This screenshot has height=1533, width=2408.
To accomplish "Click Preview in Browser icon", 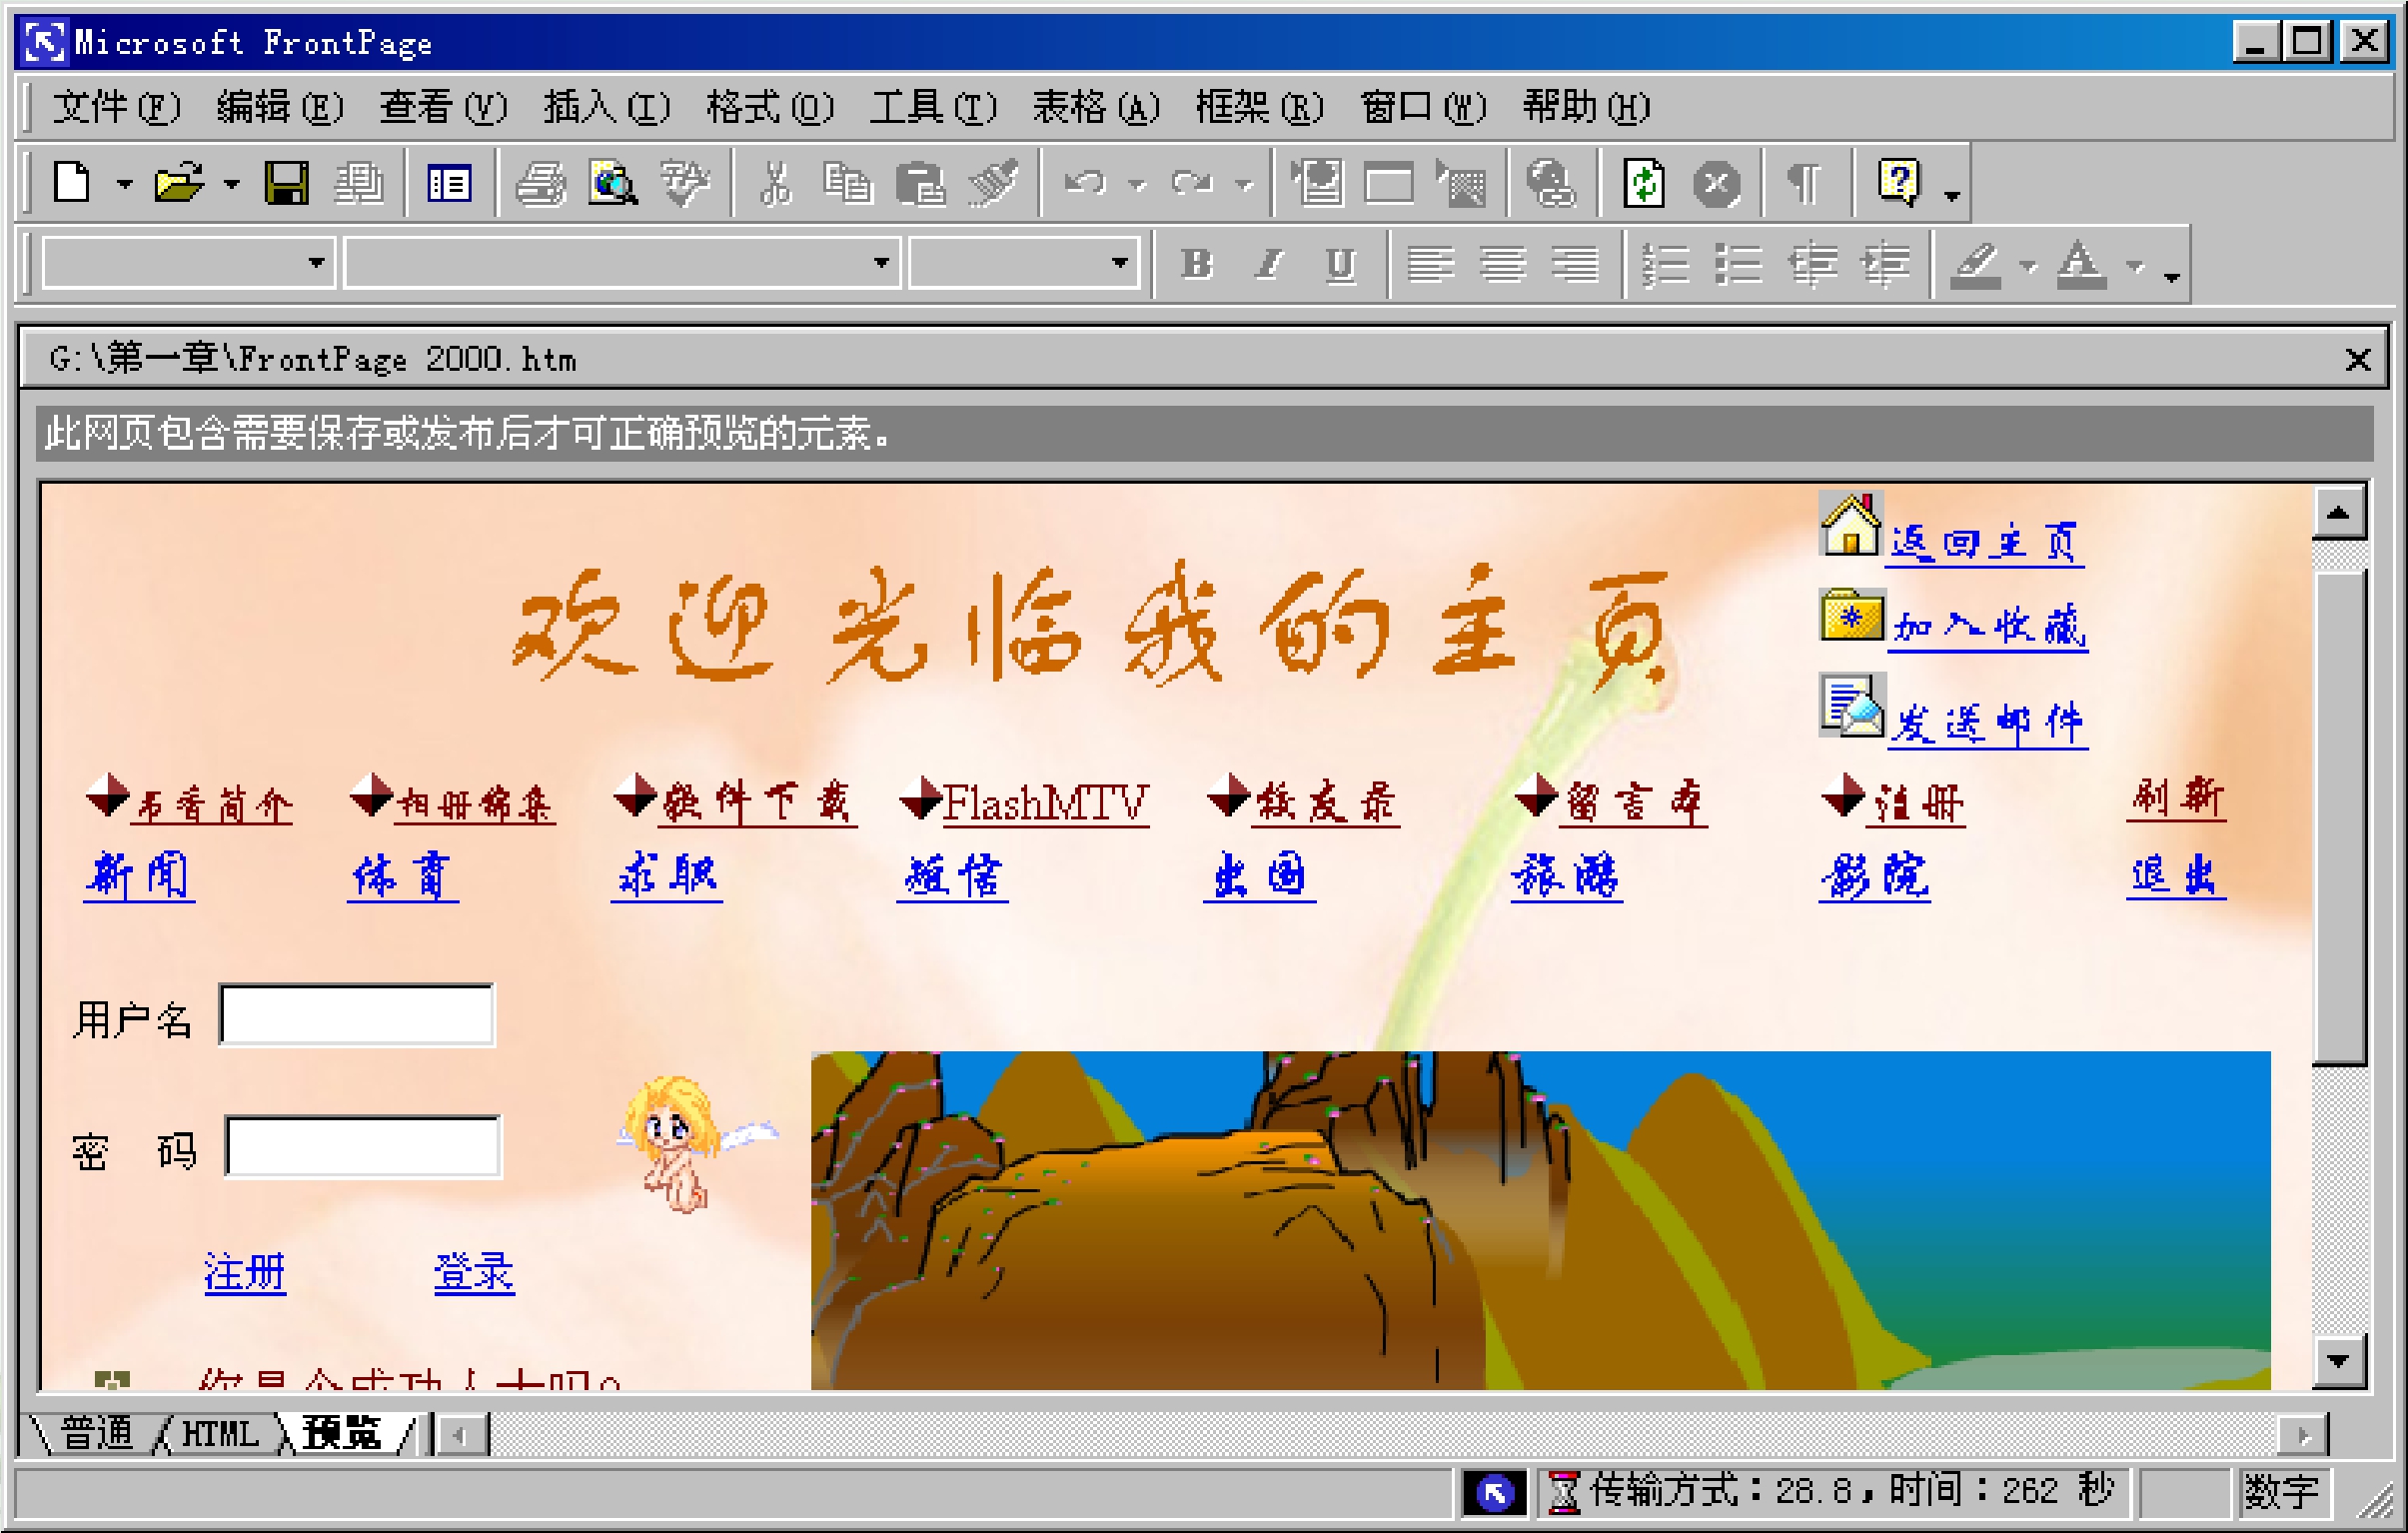I will click(x=612, y=184).
